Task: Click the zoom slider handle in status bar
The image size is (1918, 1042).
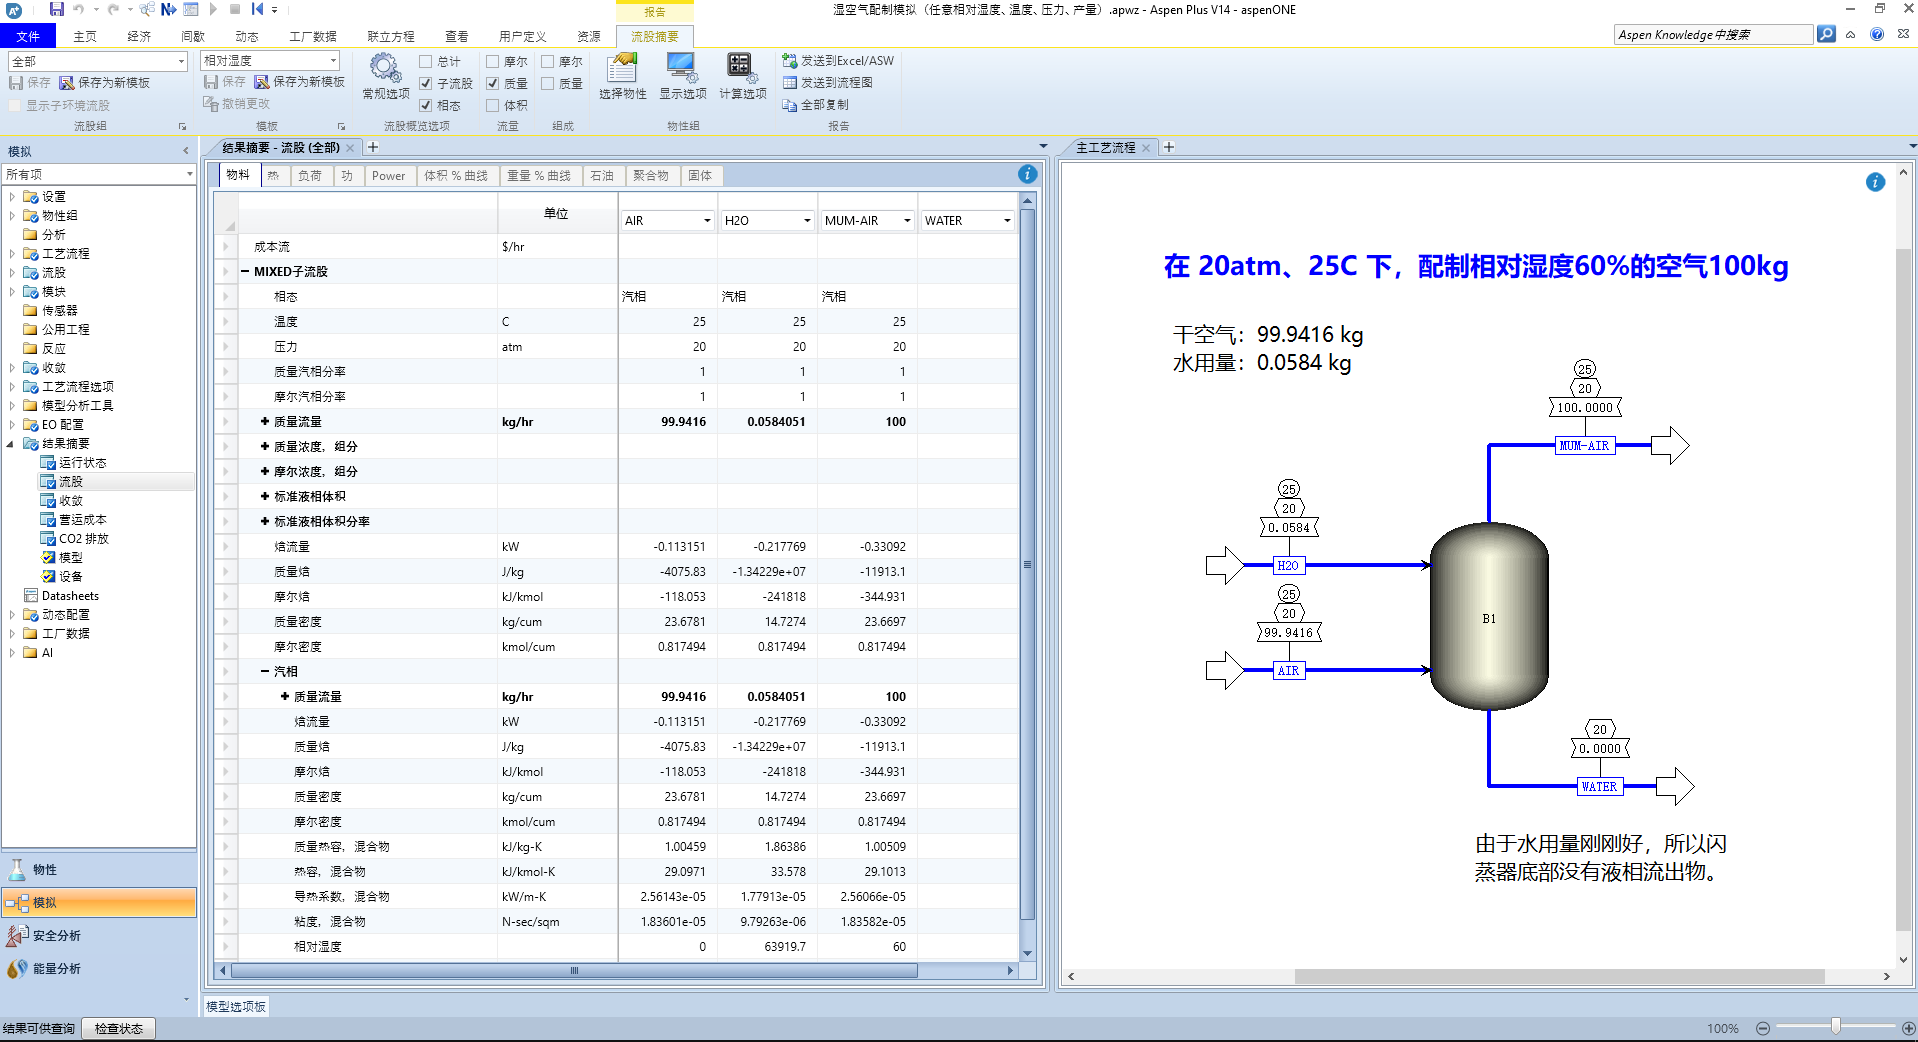Action: (1835, 1026)
